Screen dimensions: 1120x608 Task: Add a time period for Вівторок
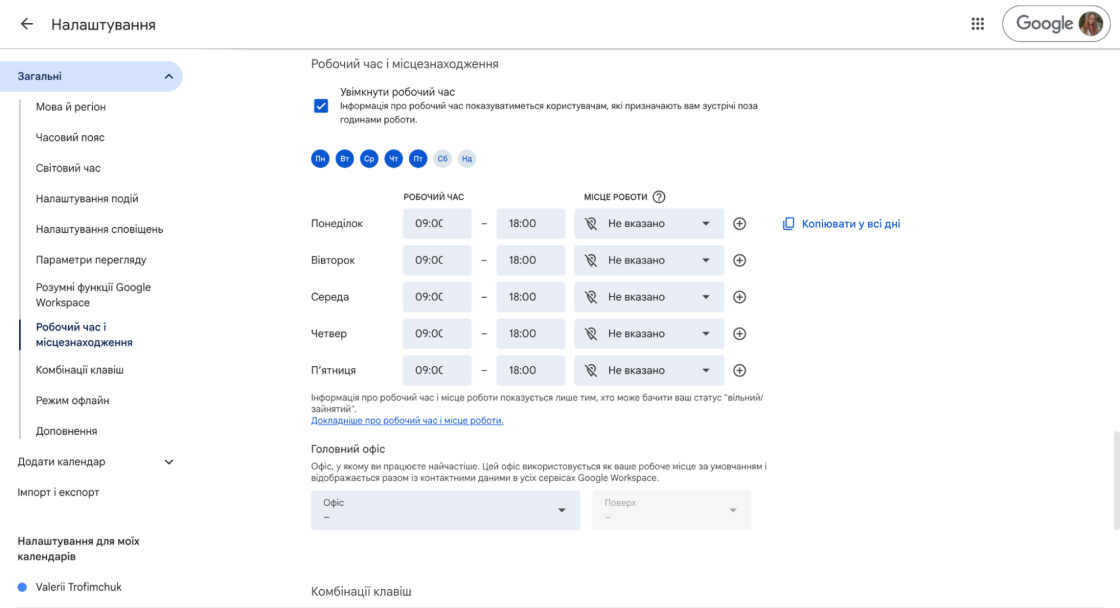tap(739, 260)
